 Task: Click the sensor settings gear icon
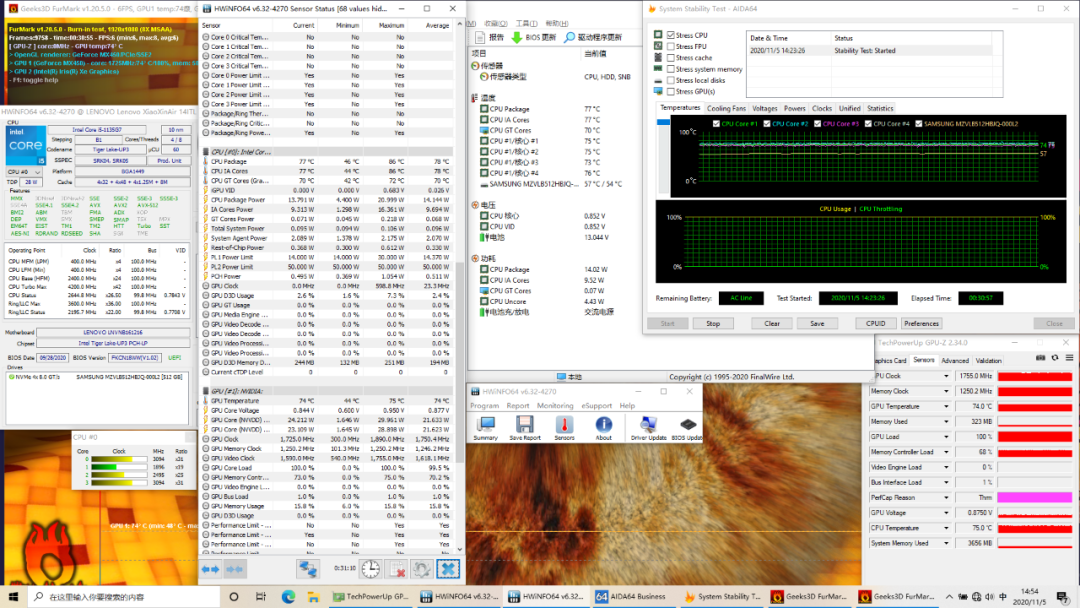click(x=422, y=569)
